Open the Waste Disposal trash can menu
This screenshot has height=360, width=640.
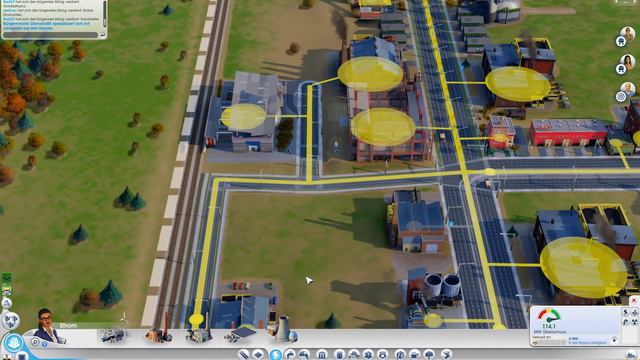click(x=340, y=355)
